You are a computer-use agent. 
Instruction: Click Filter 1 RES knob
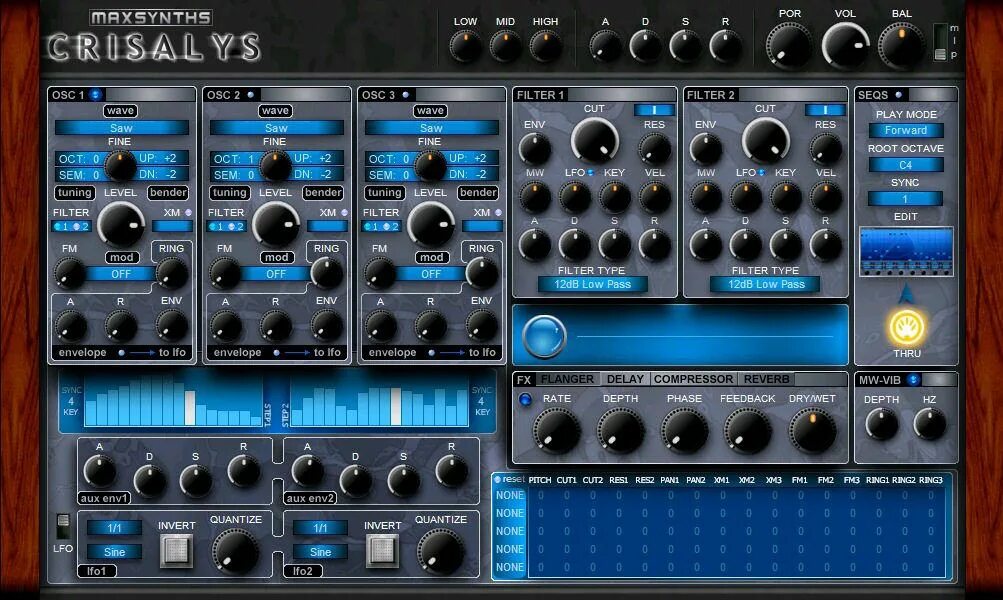click(x=654, y=149)
